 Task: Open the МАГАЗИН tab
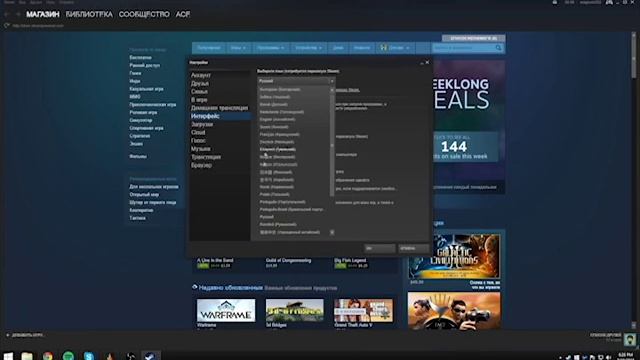click(x=43, y=14)
